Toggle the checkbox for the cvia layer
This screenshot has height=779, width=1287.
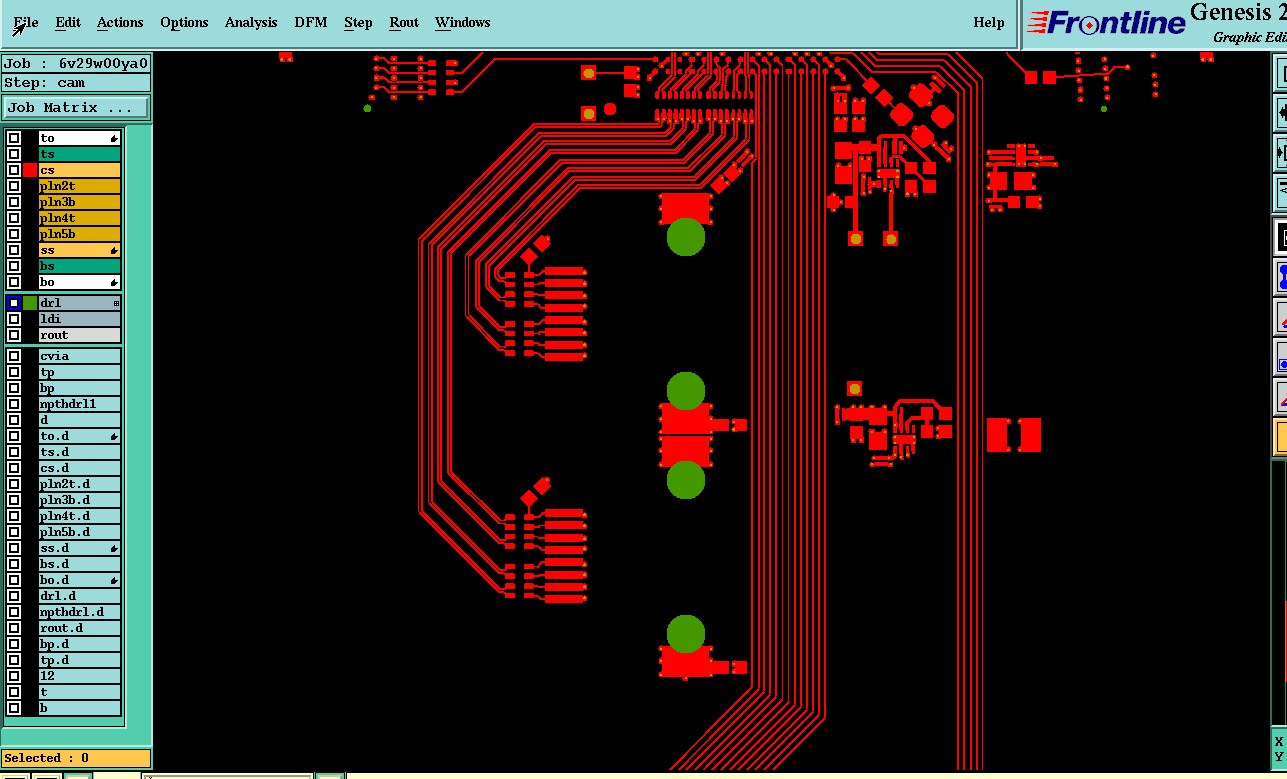14,356
